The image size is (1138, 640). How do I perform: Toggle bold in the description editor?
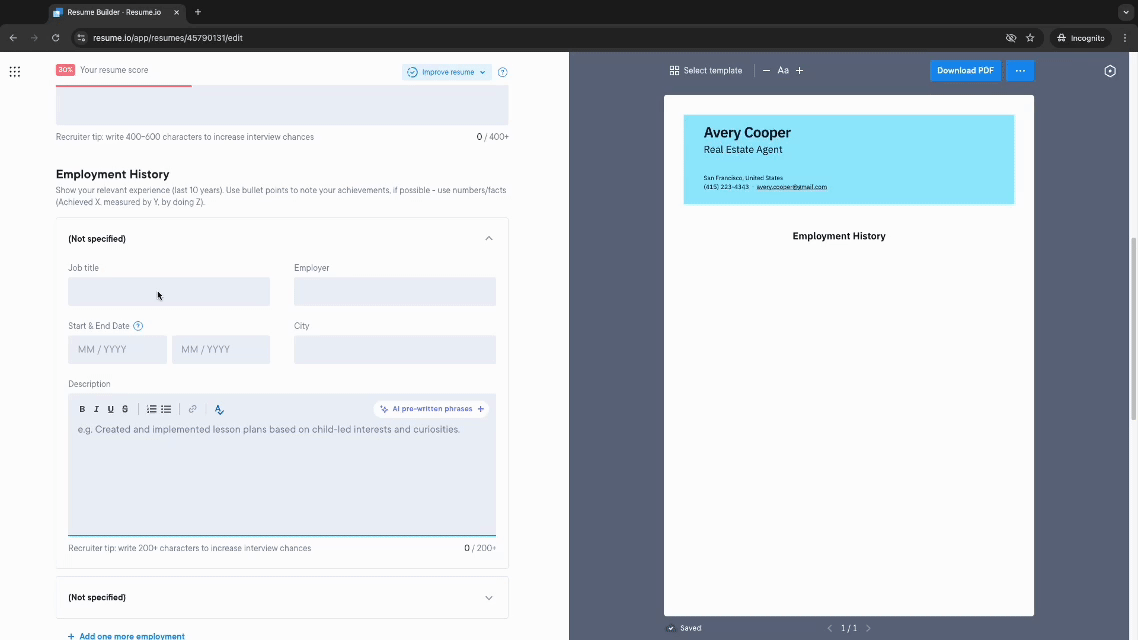point(82,409)
